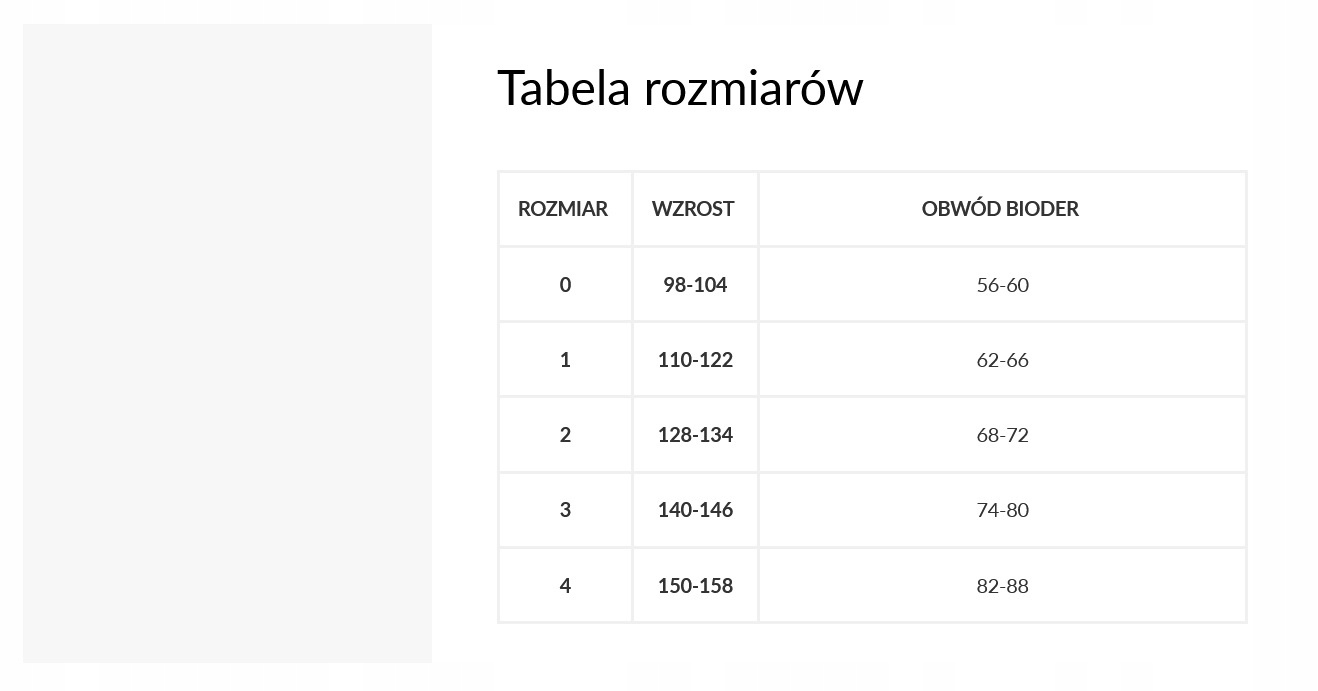Click the "Tabela rozmiarów" heading
This screenshot has width=1318, height=691.
[x=680, y=88]
